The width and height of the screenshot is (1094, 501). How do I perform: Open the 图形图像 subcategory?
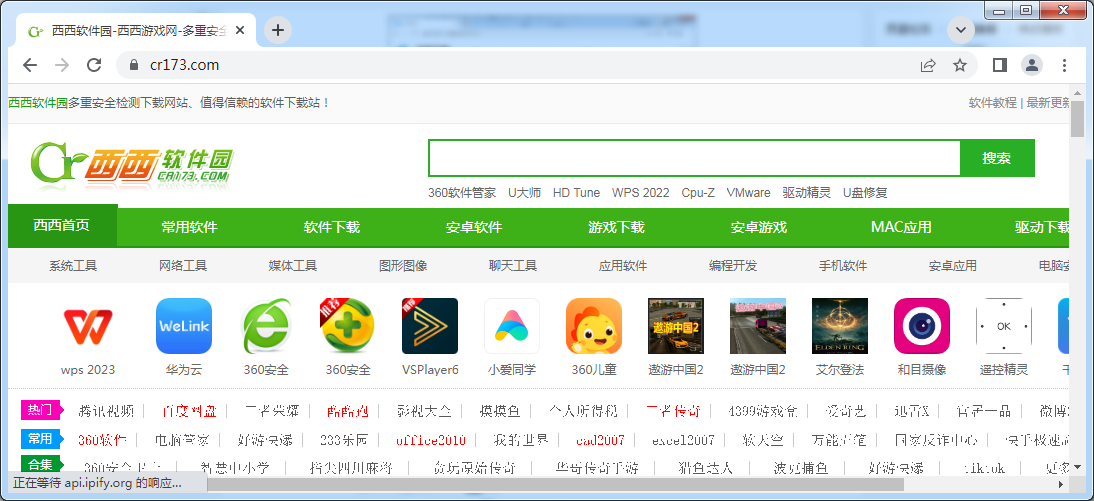point(403,266)
